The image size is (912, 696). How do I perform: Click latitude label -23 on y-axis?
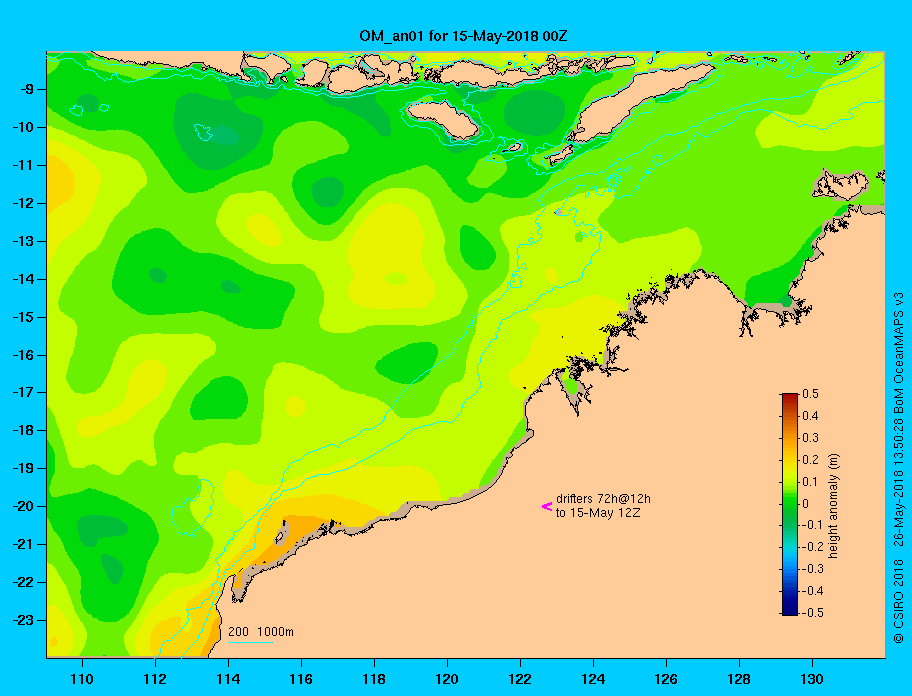click(x=23, y=620)
